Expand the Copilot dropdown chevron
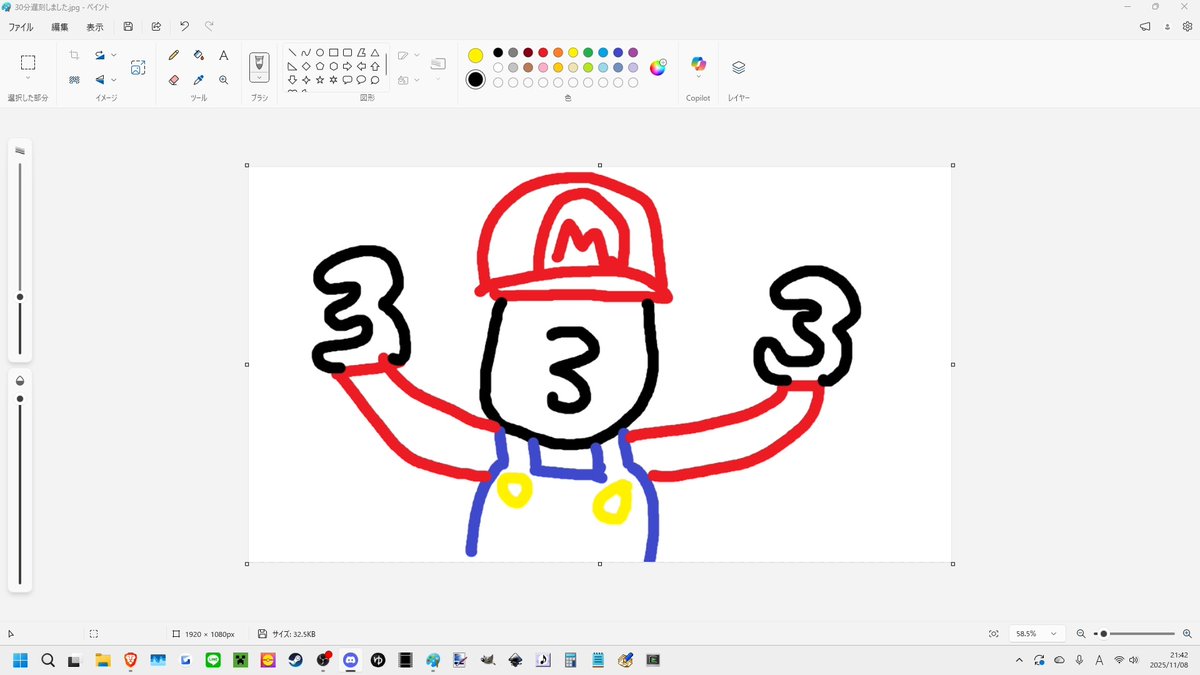The width and height of the screenshot is (1200, 675). pos(698,78)
